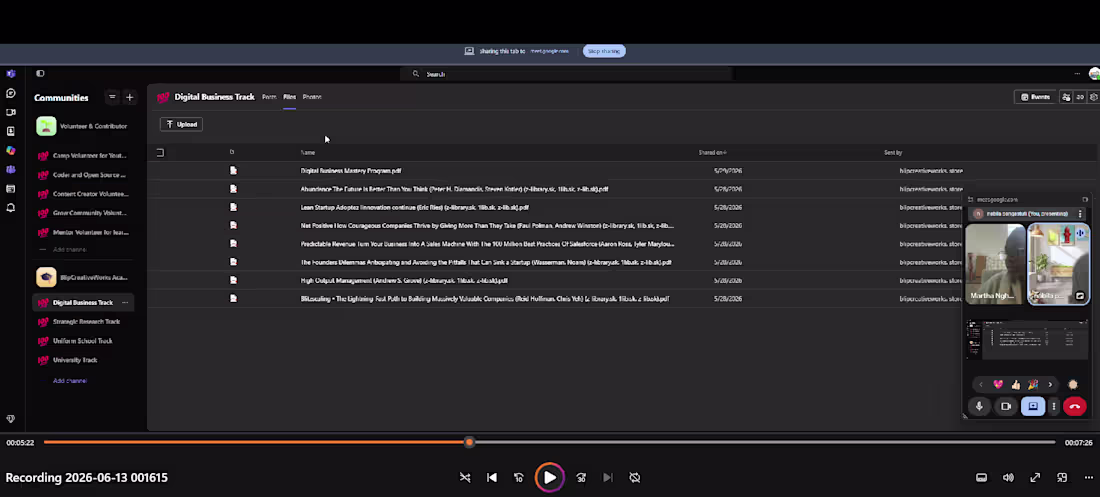Open the Blitzscaling pdf file
The image size is (1100, 497).
485,298
